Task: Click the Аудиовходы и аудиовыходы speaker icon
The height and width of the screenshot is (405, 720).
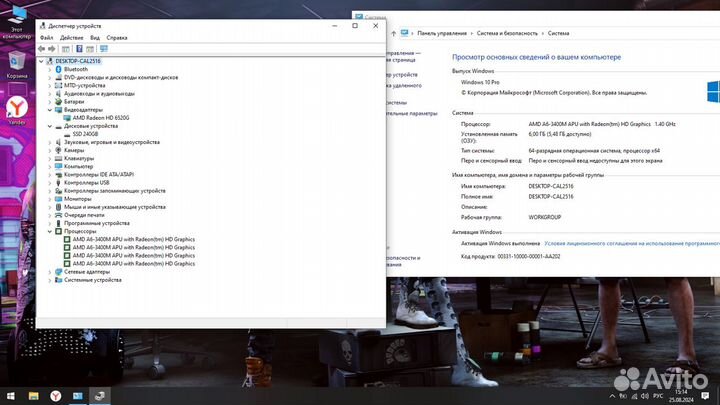Action: coord(58,94)
